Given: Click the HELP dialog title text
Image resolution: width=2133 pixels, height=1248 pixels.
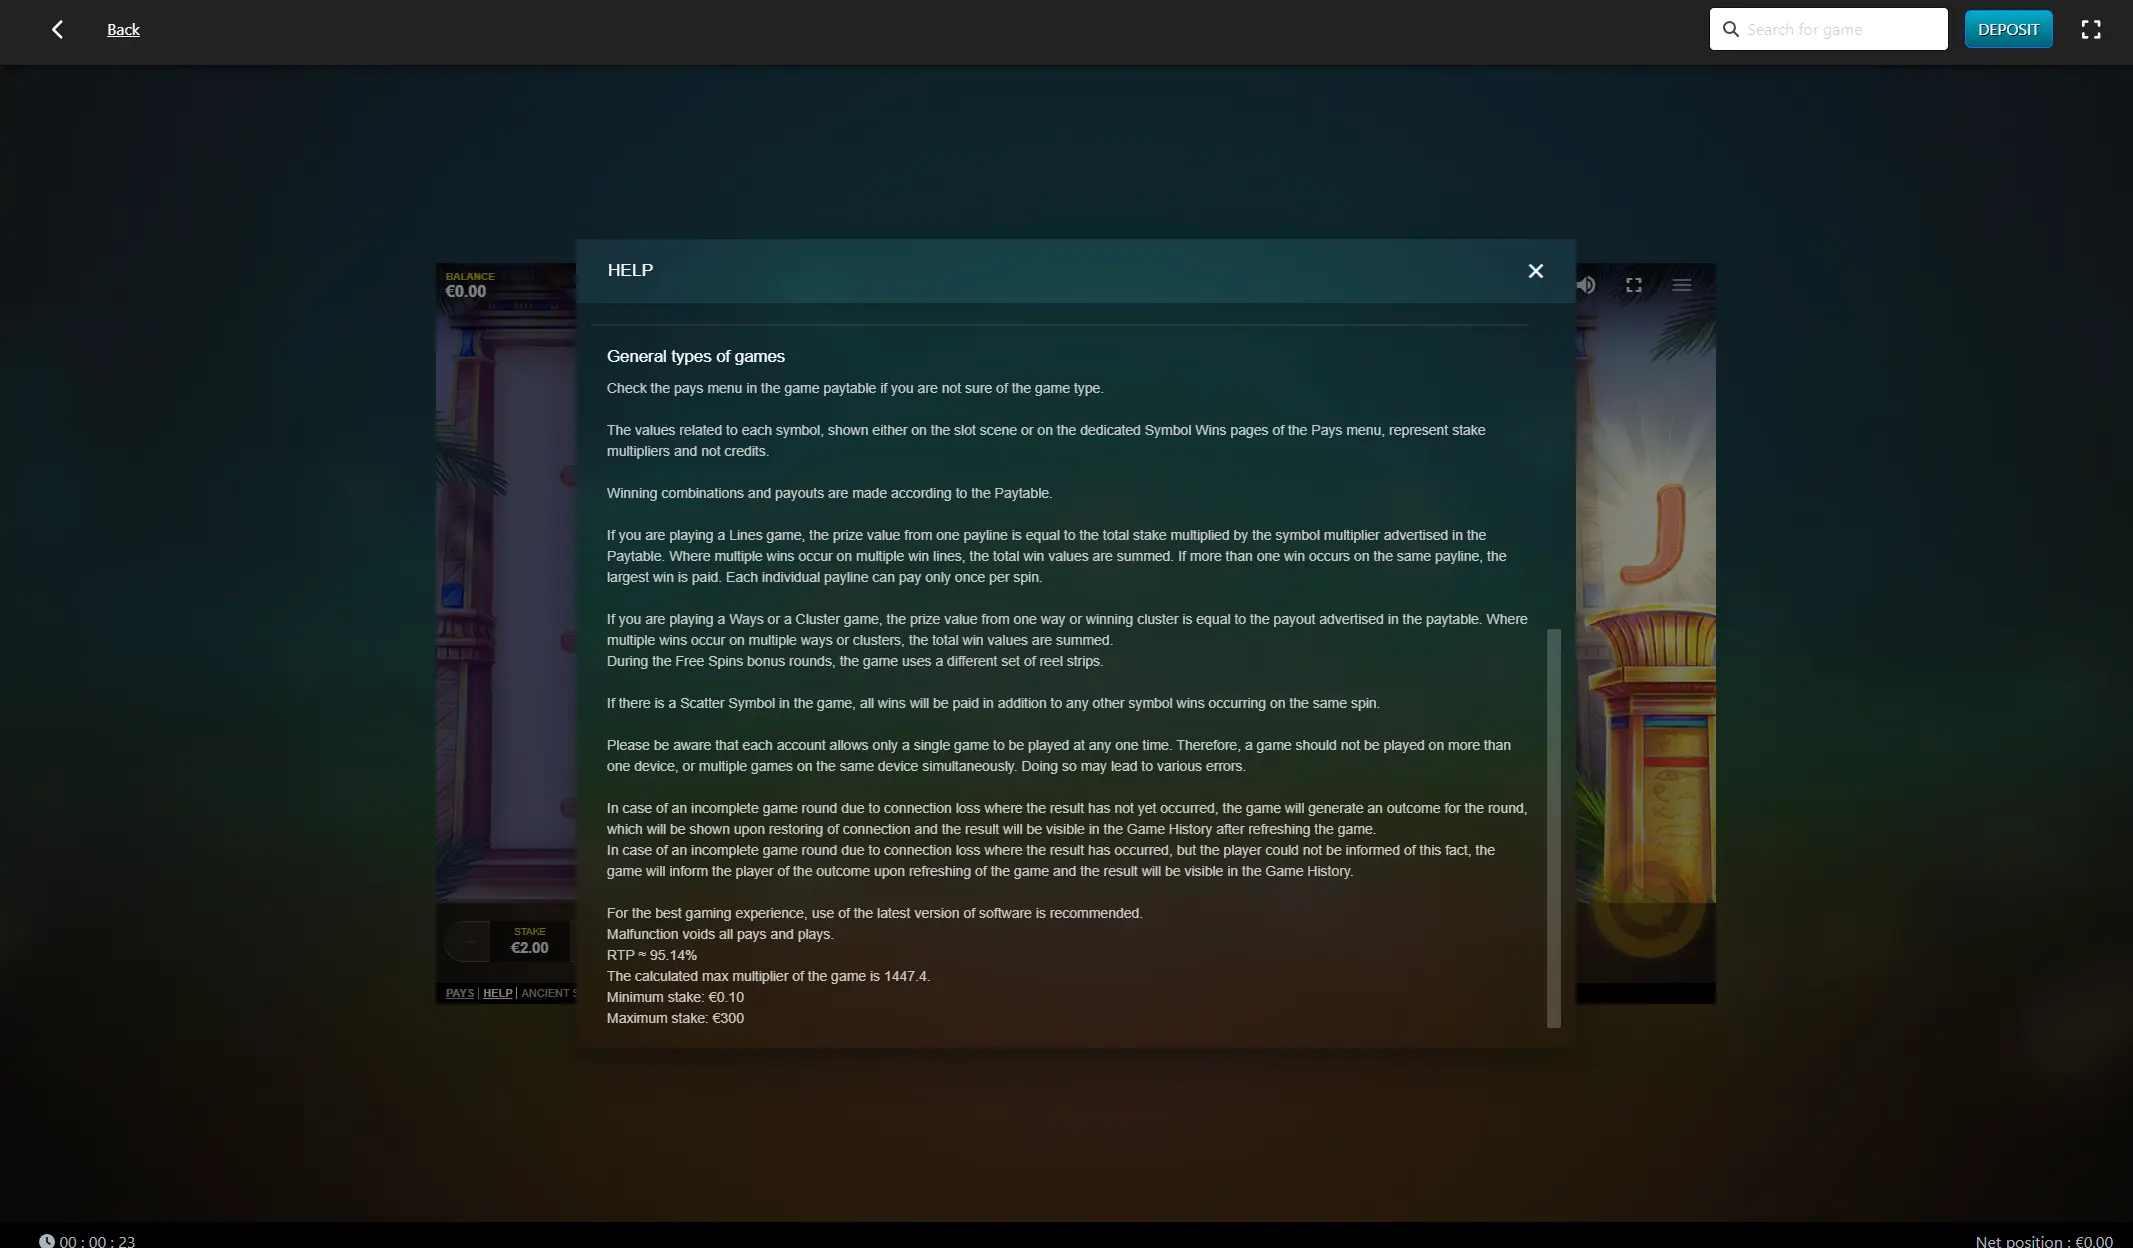Looking at the screenshot, I should [x=630, y=270].
